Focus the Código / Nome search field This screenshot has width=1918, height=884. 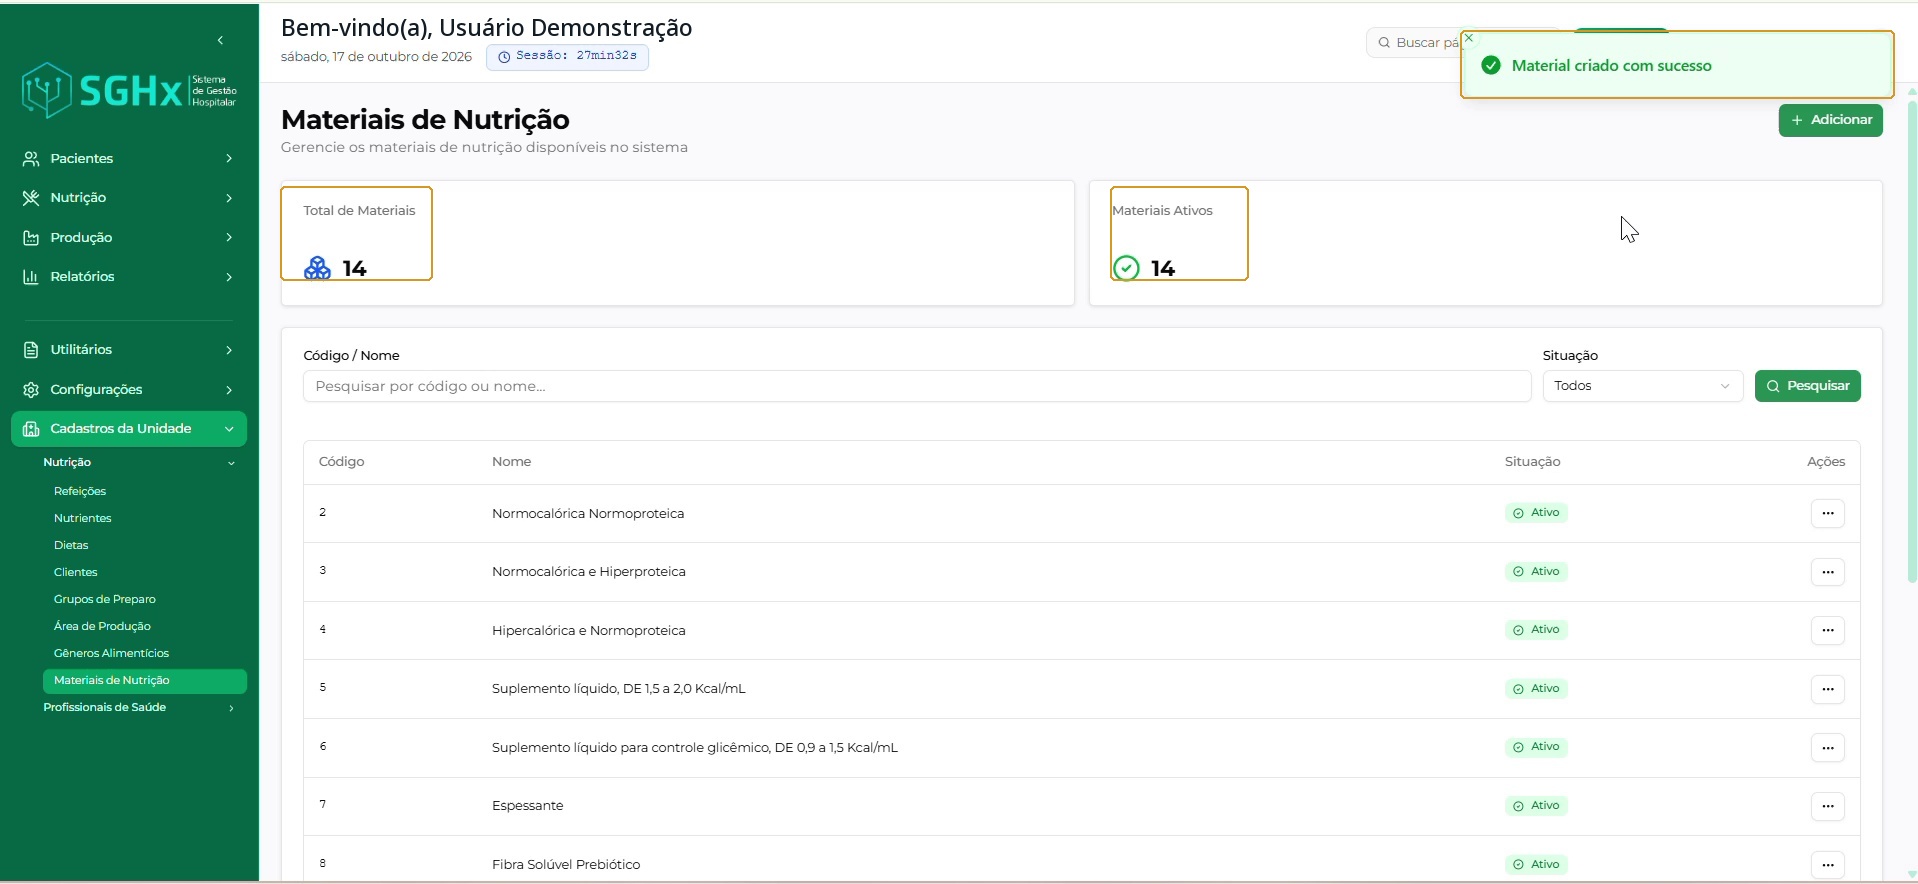917,386
